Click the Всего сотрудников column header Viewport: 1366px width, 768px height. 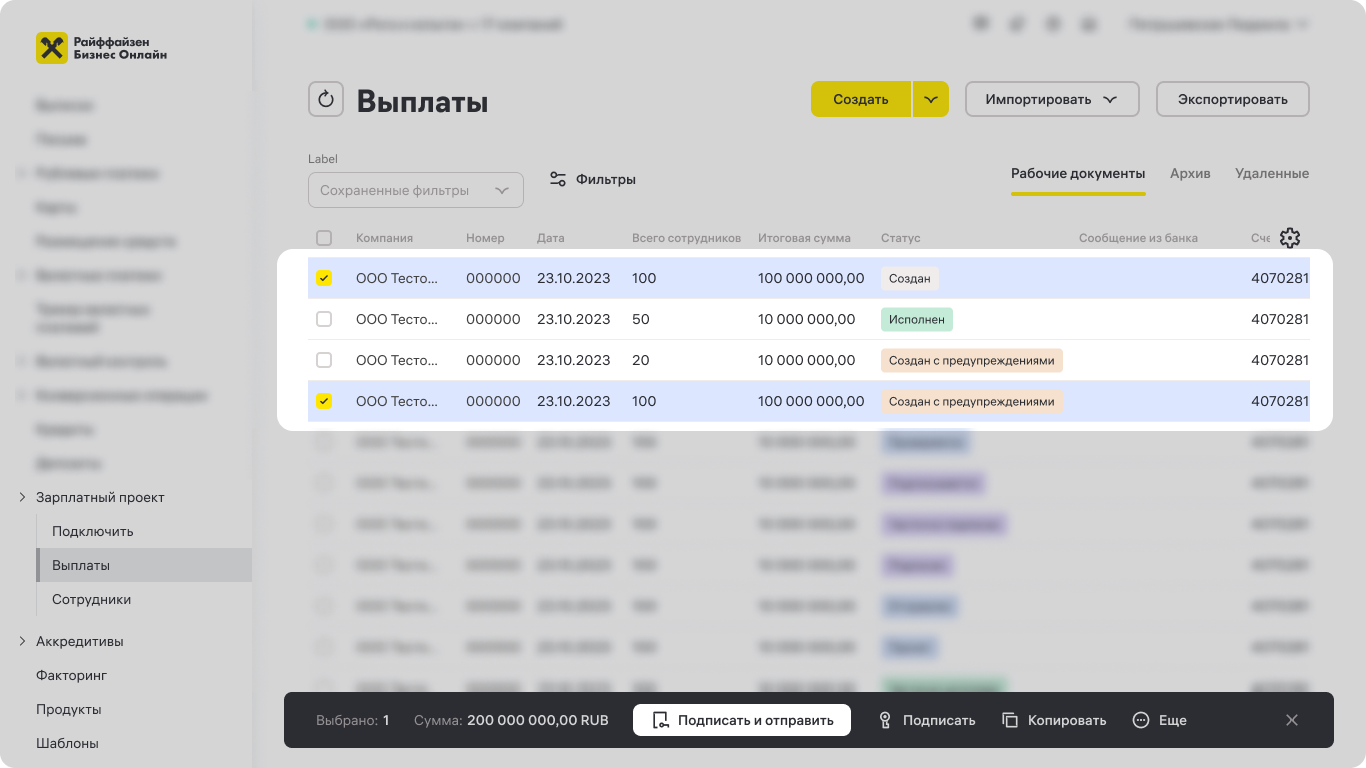687,238
